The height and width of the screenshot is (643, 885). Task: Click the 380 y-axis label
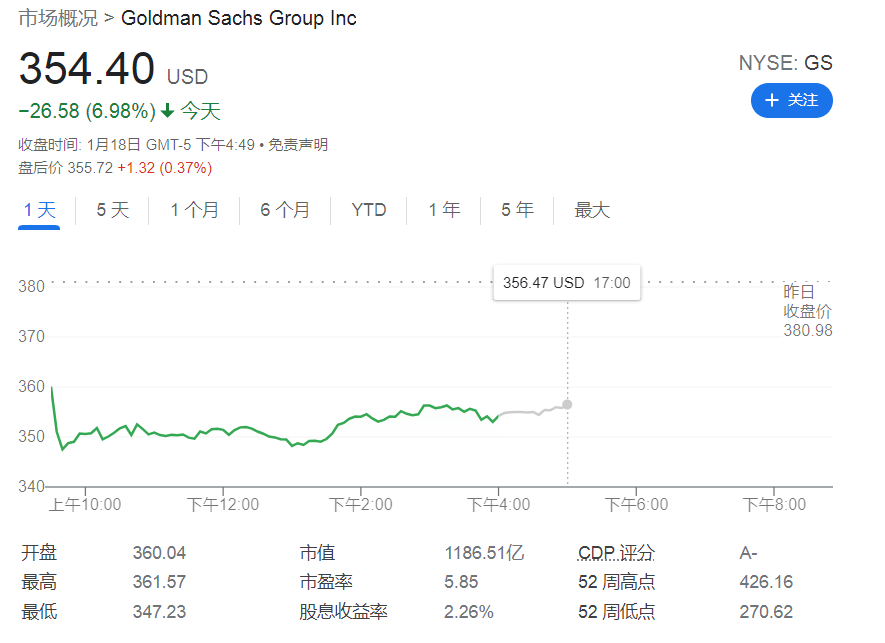[x=31, y=286]
